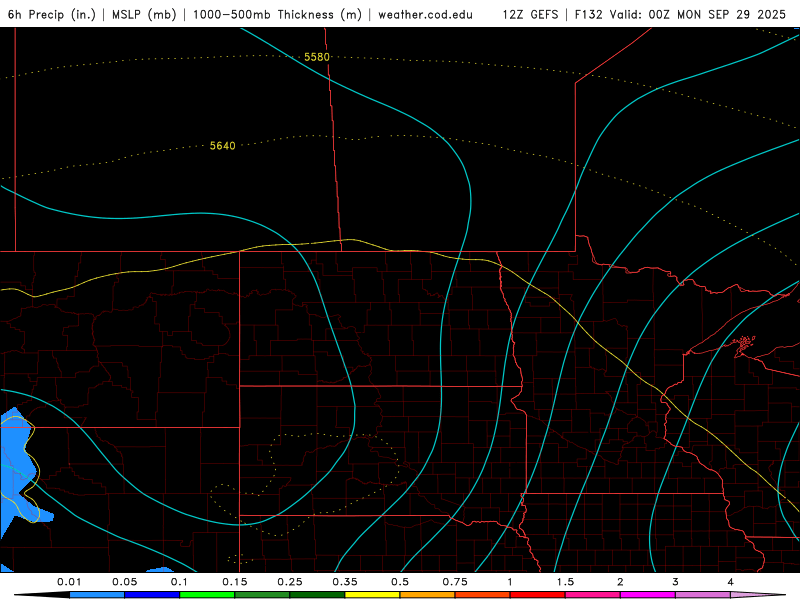
Task: Click the magenta 2 to 3 legend segment
Action: 648,595
